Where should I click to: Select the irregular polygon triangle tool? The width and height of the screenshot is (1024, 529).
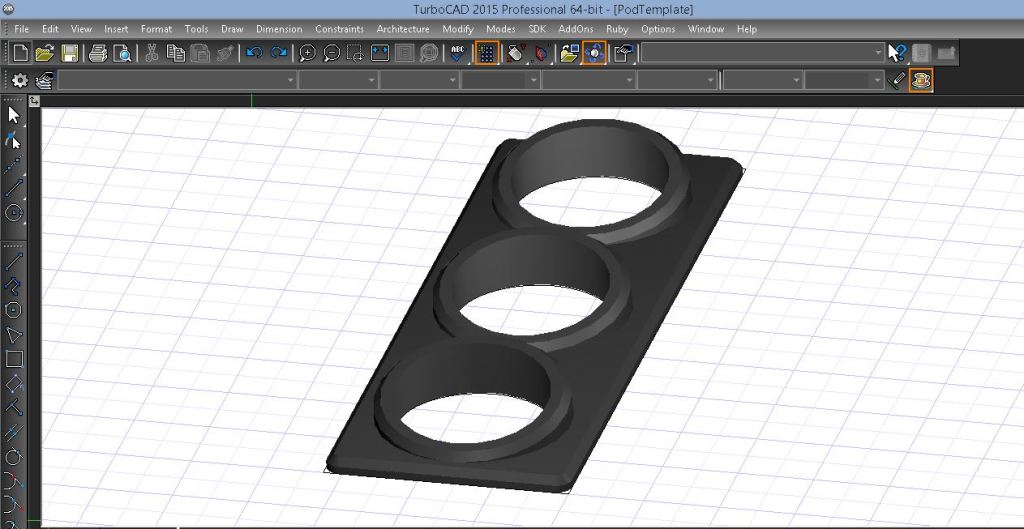(x=14, y=335)
